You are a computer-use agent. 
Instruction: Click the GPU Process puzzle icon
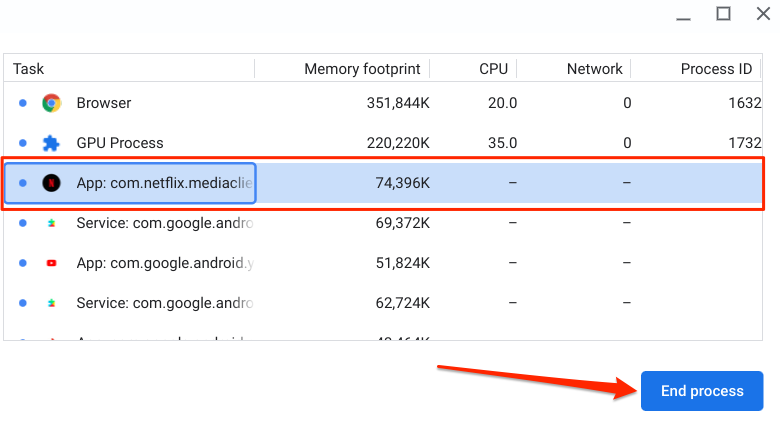(x=51, y=143)
